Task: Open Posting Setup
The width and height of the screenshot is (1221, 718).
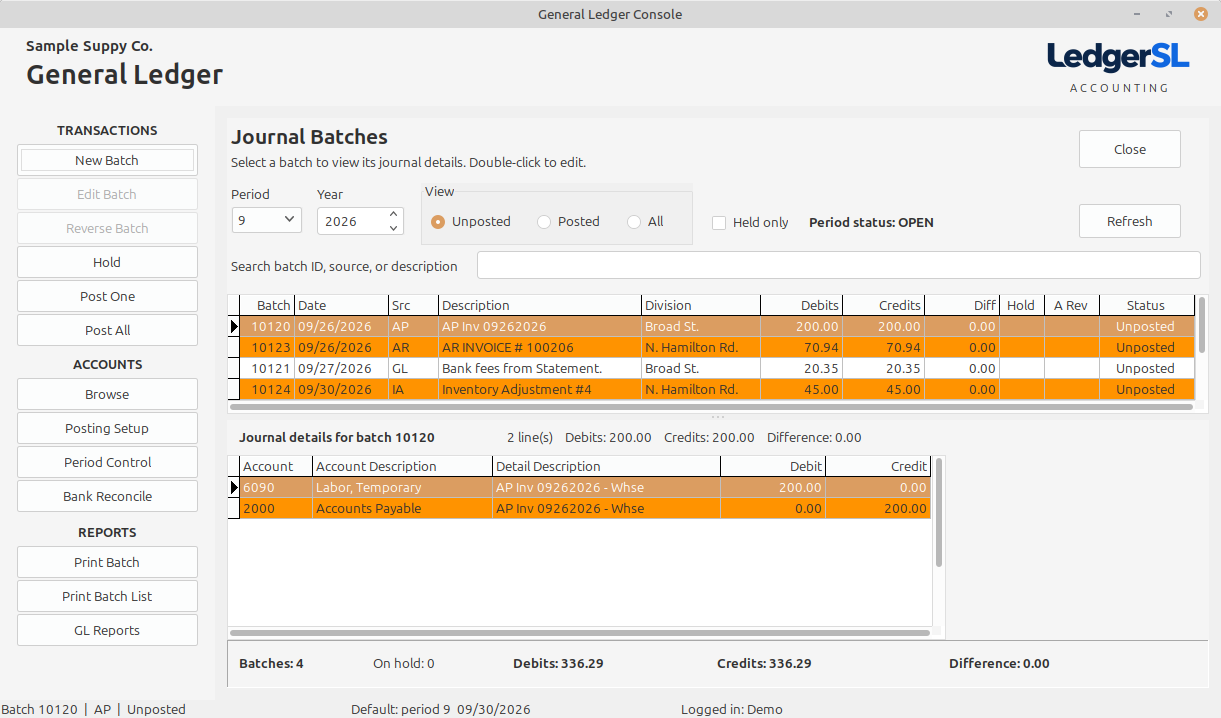Action: click(107, 428)
